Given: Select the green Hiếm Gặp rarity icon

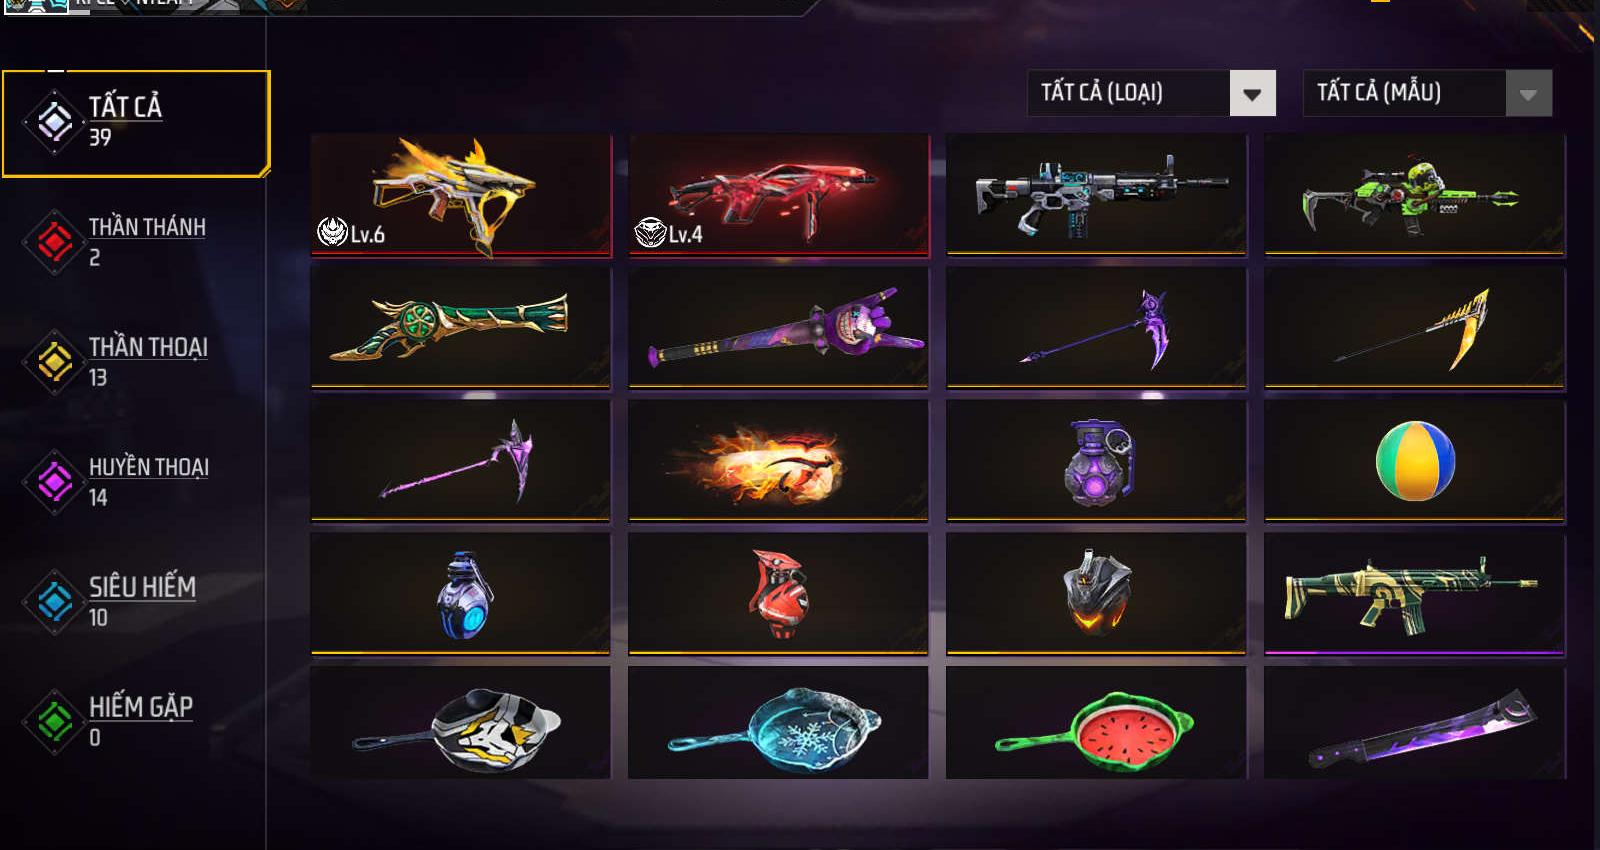Looking at the screenshot, I should coord(55,721).
